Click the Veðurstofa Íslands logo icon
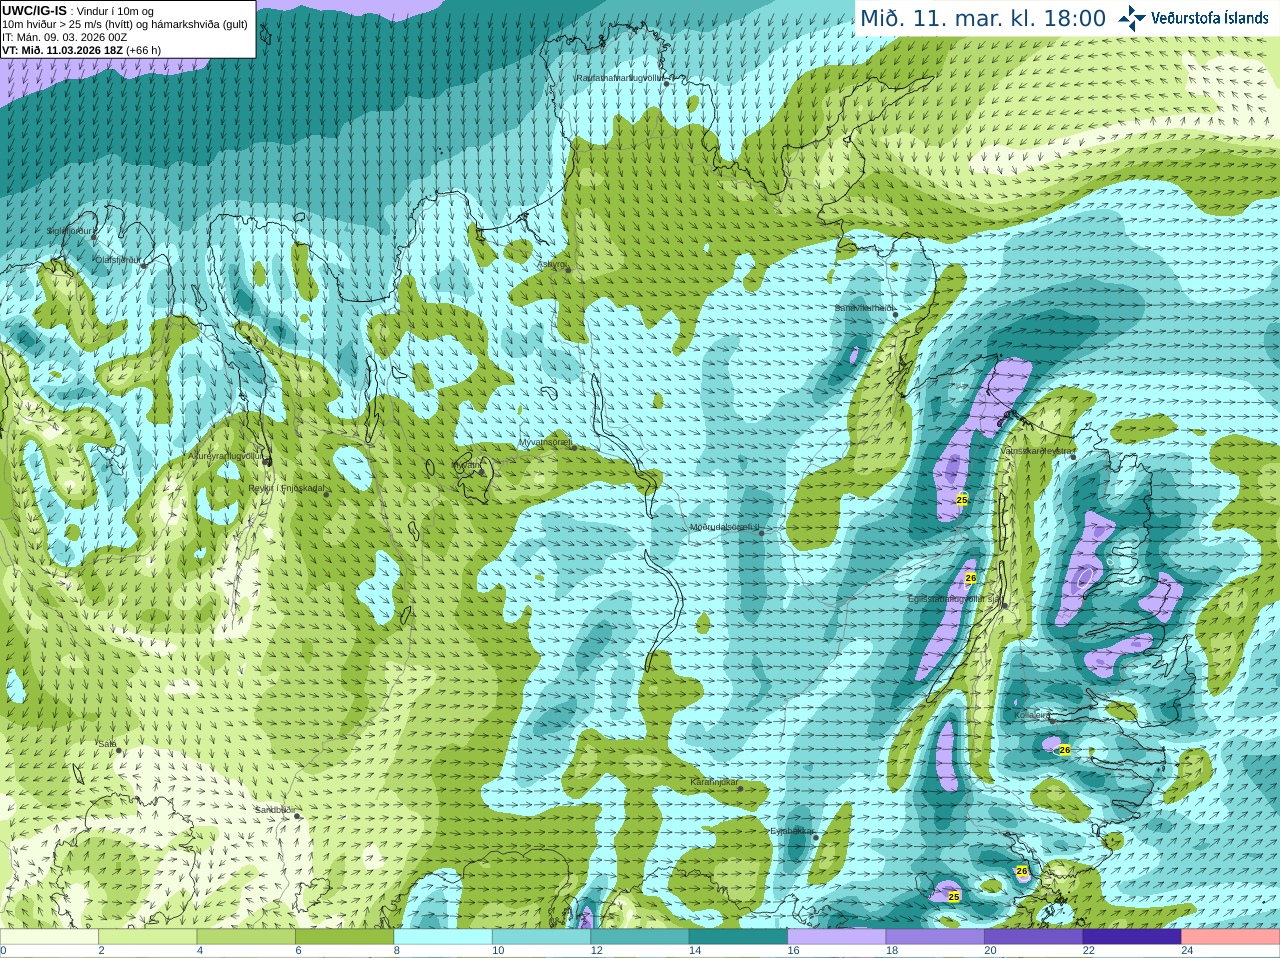The width and height of the screenshot is (1280, 958). point(1132,18)
